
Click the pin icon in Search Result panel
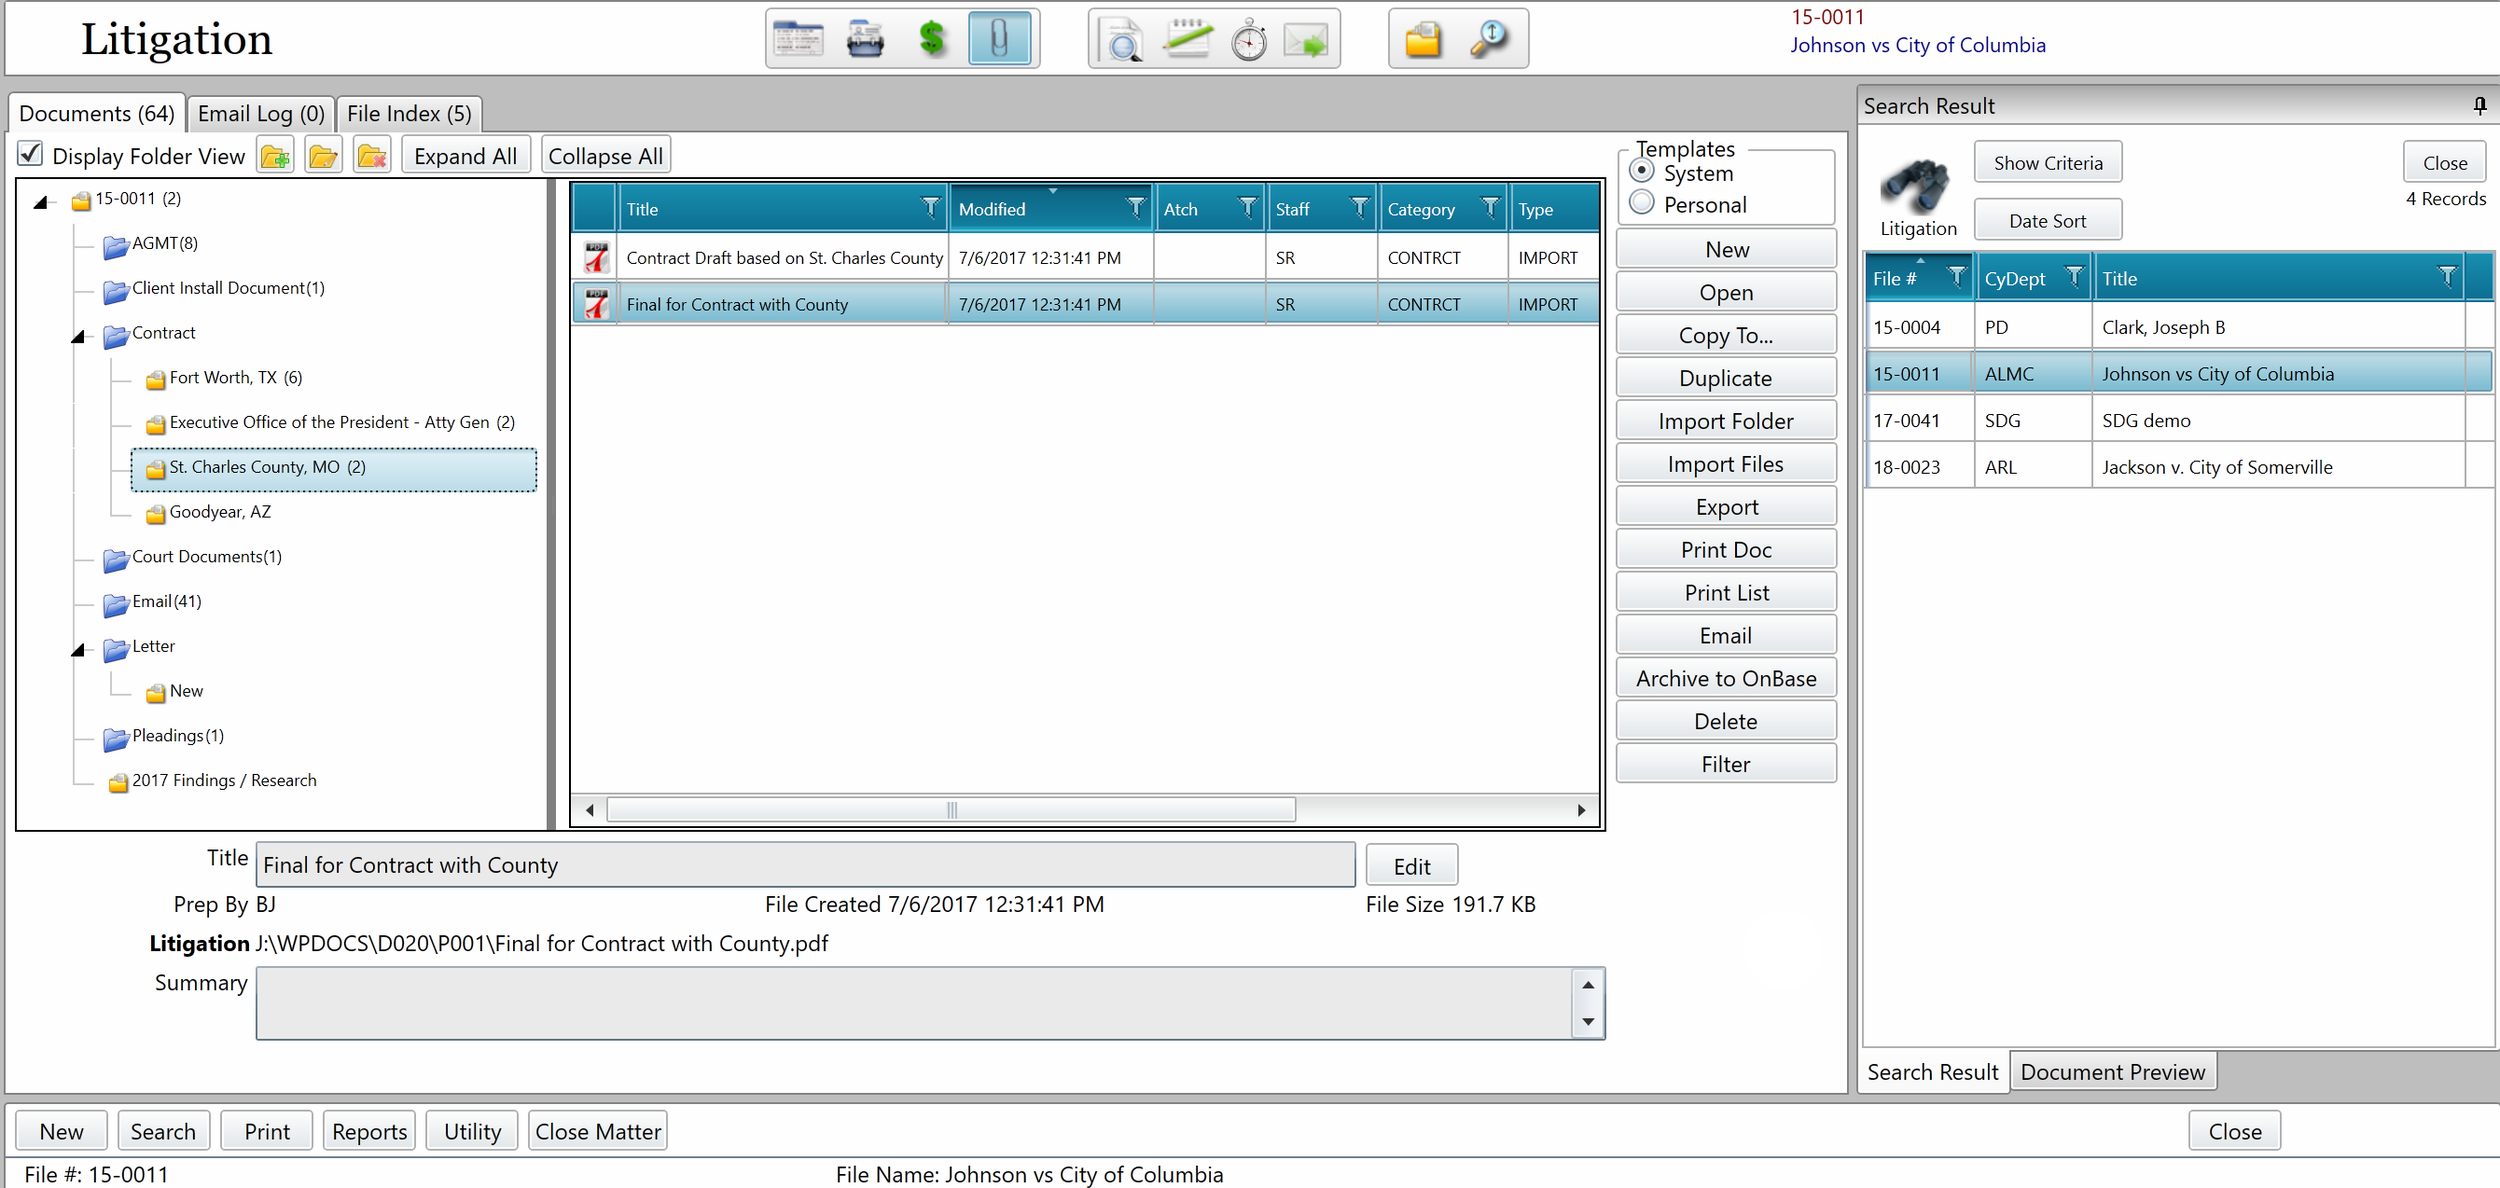tap(2479, 105)
